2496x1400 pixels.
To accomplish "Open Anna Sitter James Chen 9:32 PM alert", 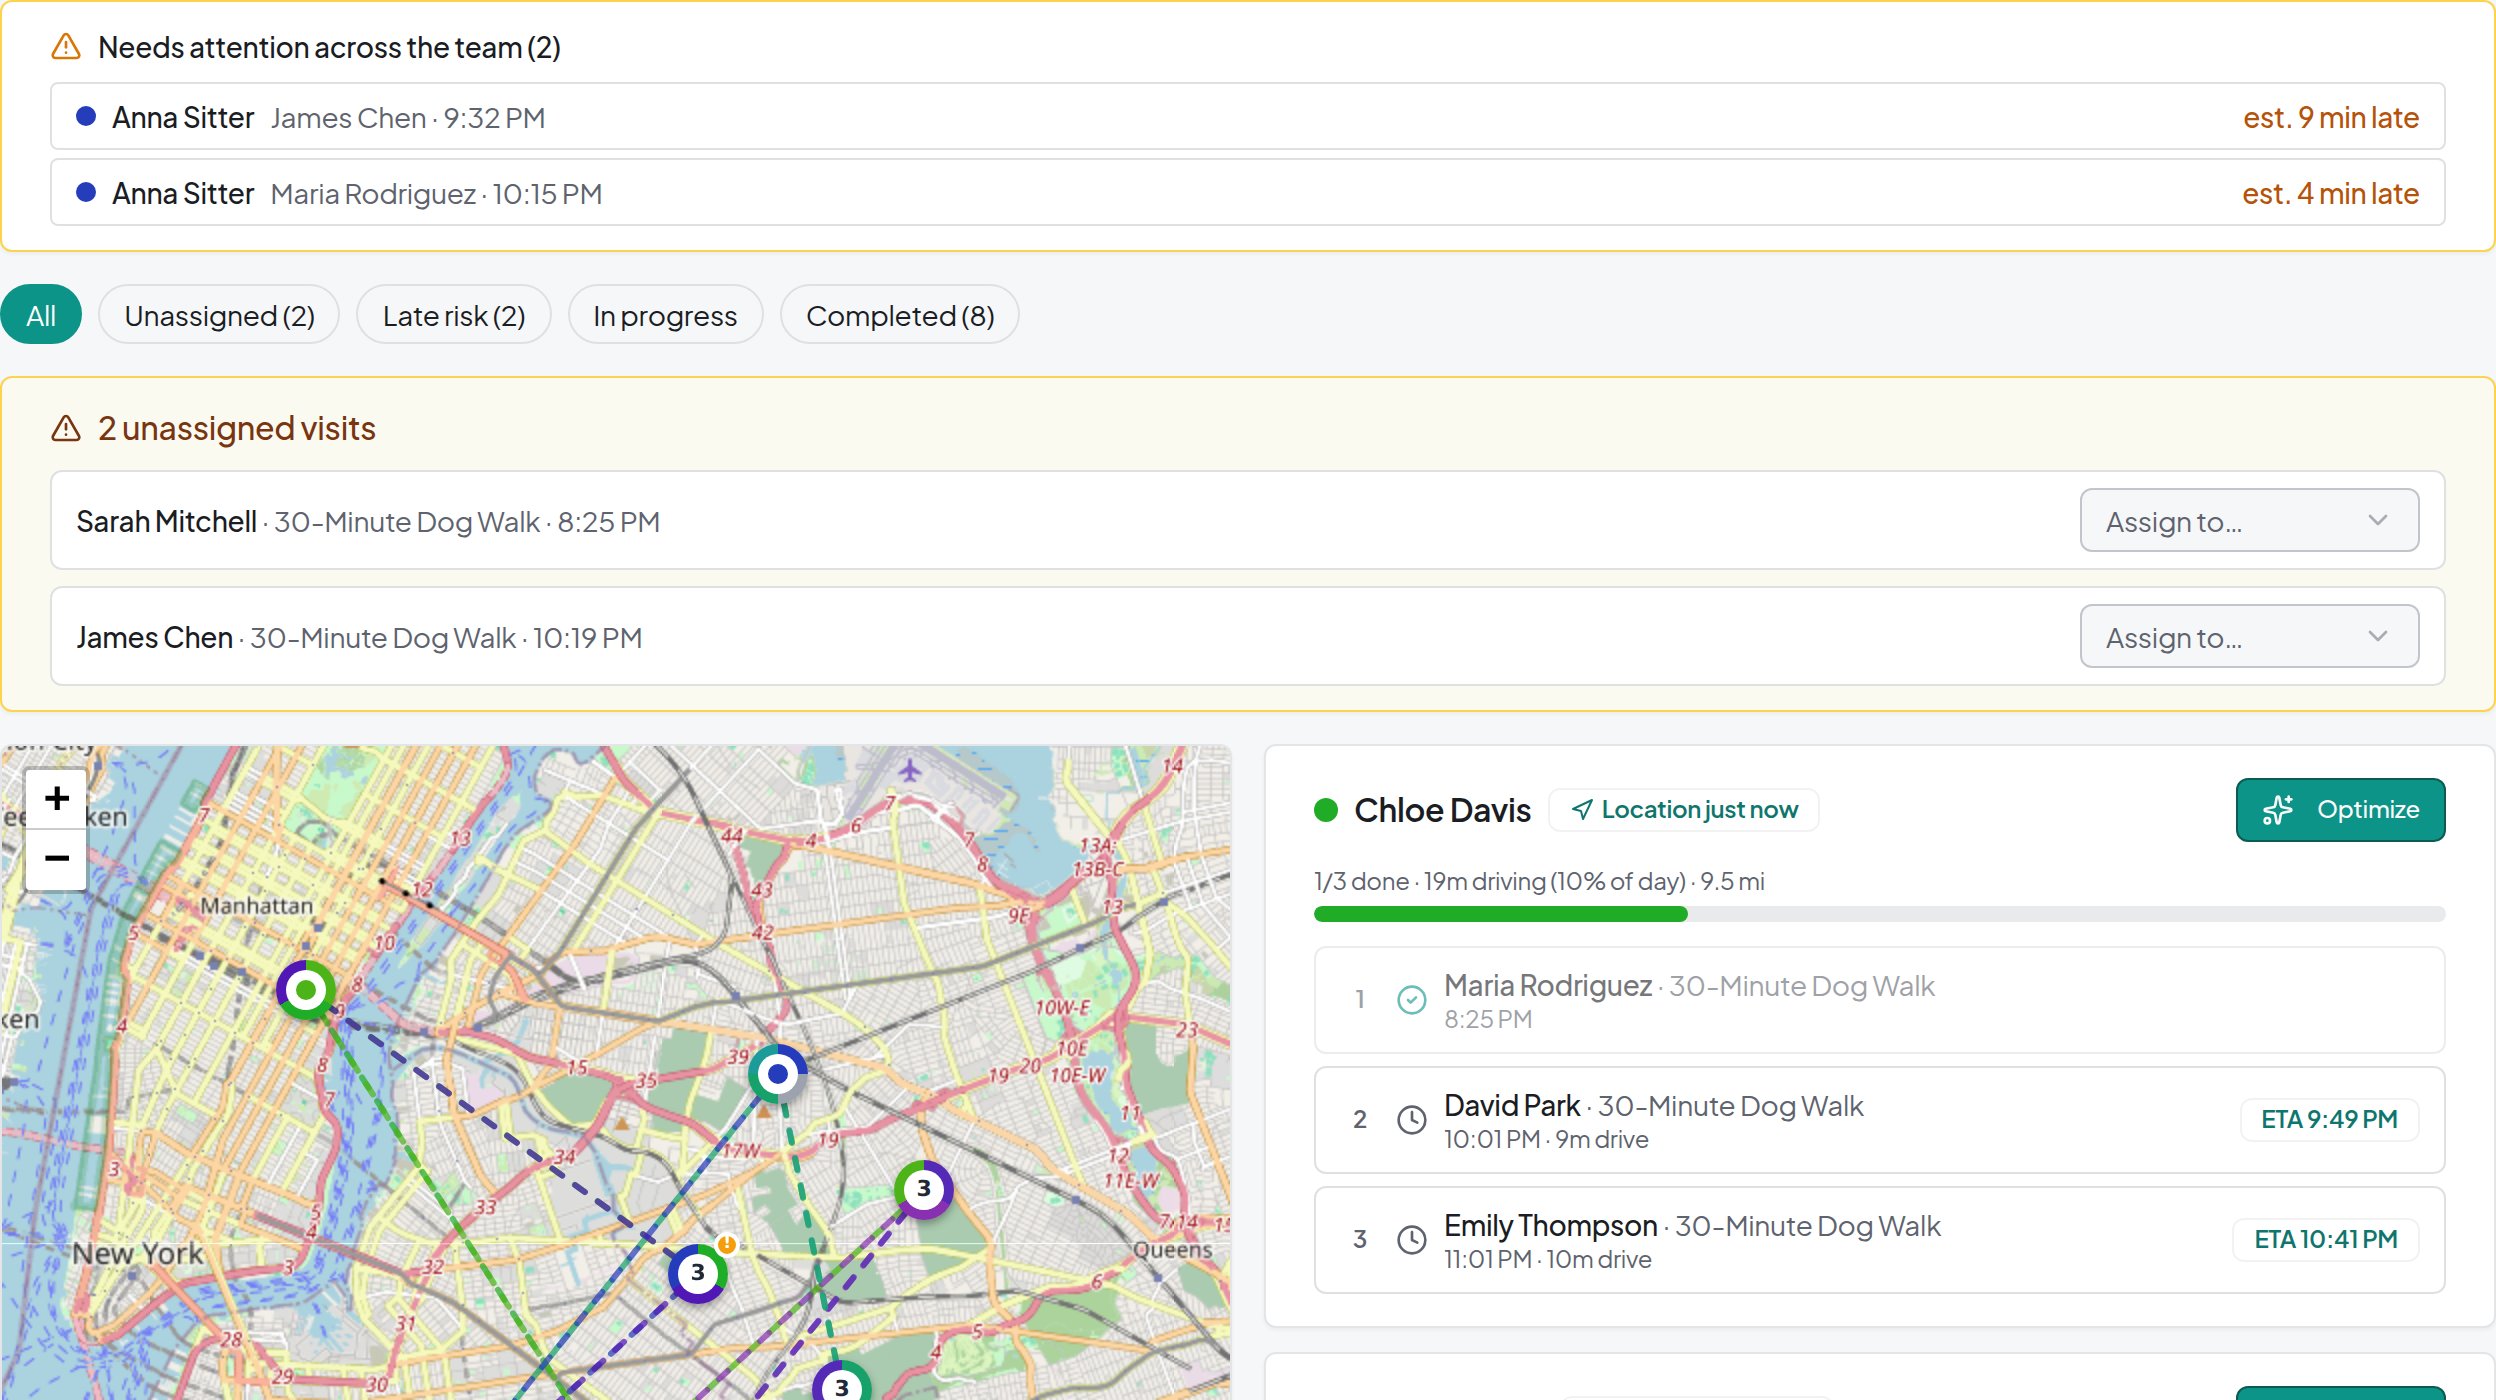I will tap(1248, 117).
